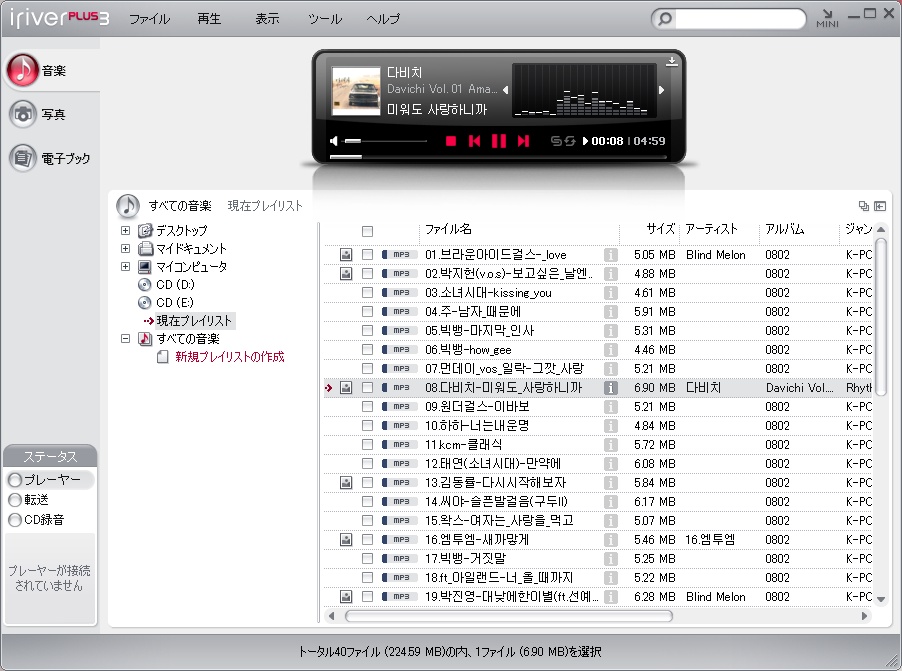Expand the デスクトップ tree node
The width and height of the screenshot is (902, 671).
click(125, 230)
